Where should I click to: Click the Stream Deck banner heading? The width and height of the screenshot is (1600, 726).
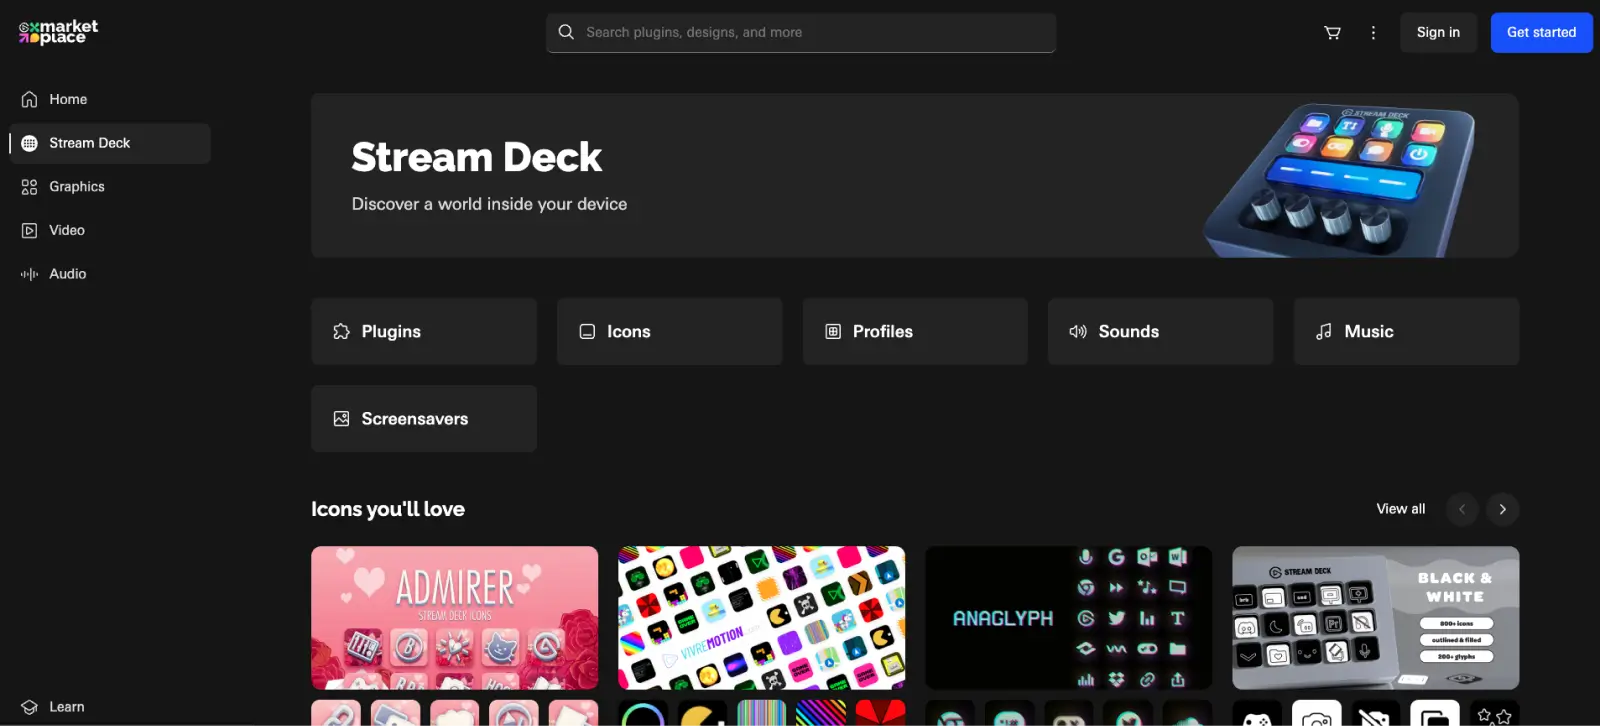click(477, 157)
